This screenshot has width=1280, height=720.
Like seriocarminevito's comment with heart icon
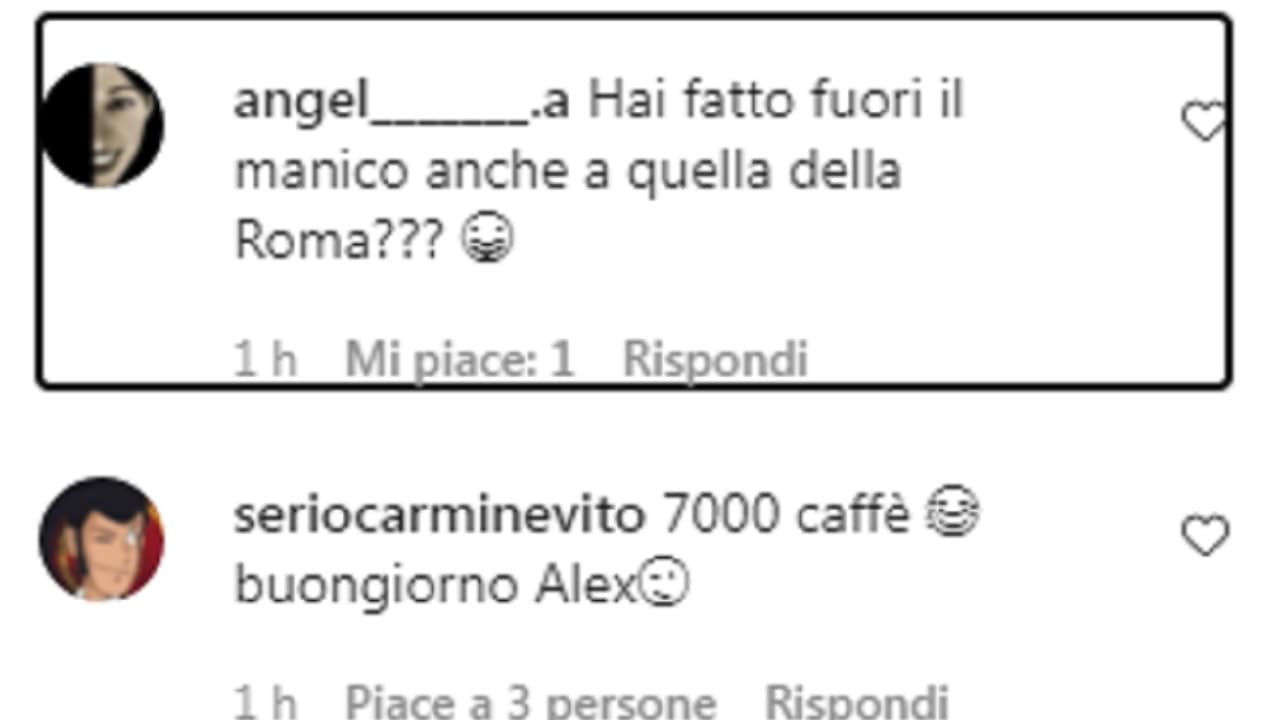1205,537
